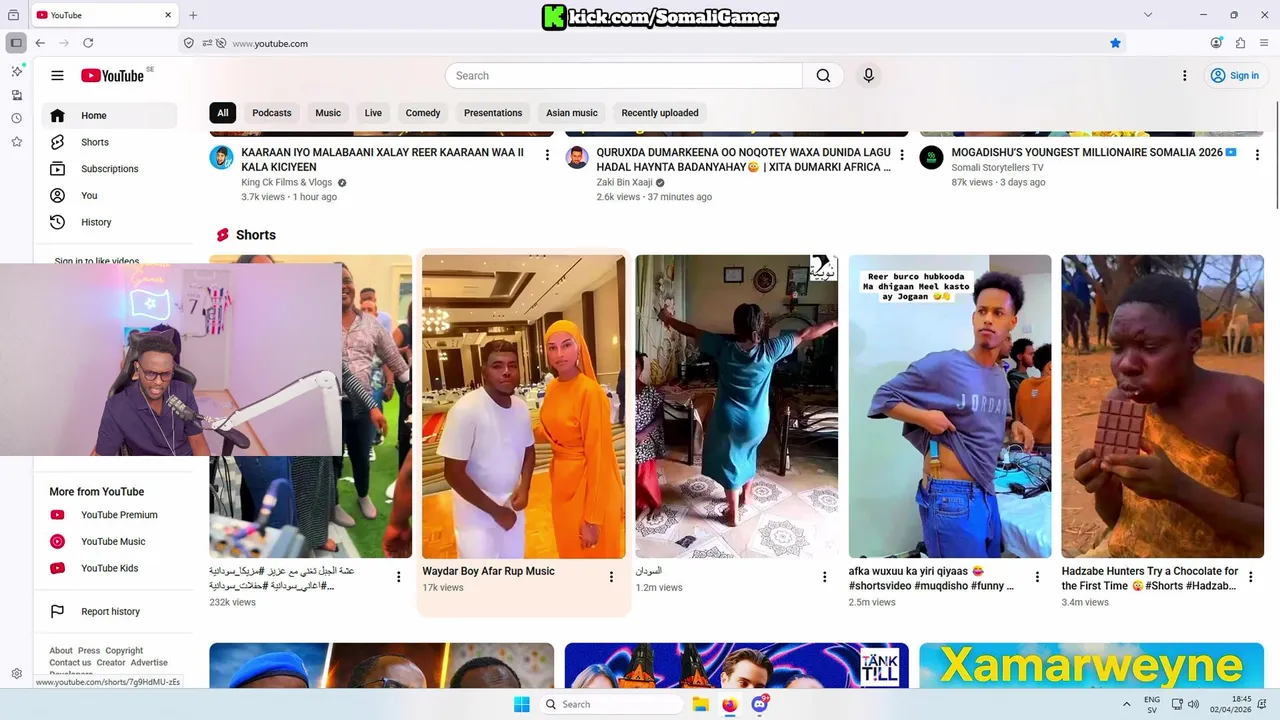The width and height of the screenshot is (1280, 720).
Task: Open options for Waydar Boy Afar short
Action: point(612,577)
